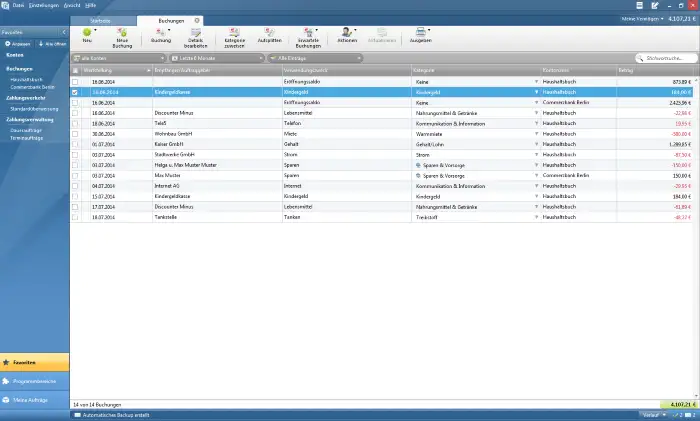This screenshot has width=700, height=421.
Task: Uncheck the selected Kindergeldkasse row checkbox
Action: coord(75,91)
